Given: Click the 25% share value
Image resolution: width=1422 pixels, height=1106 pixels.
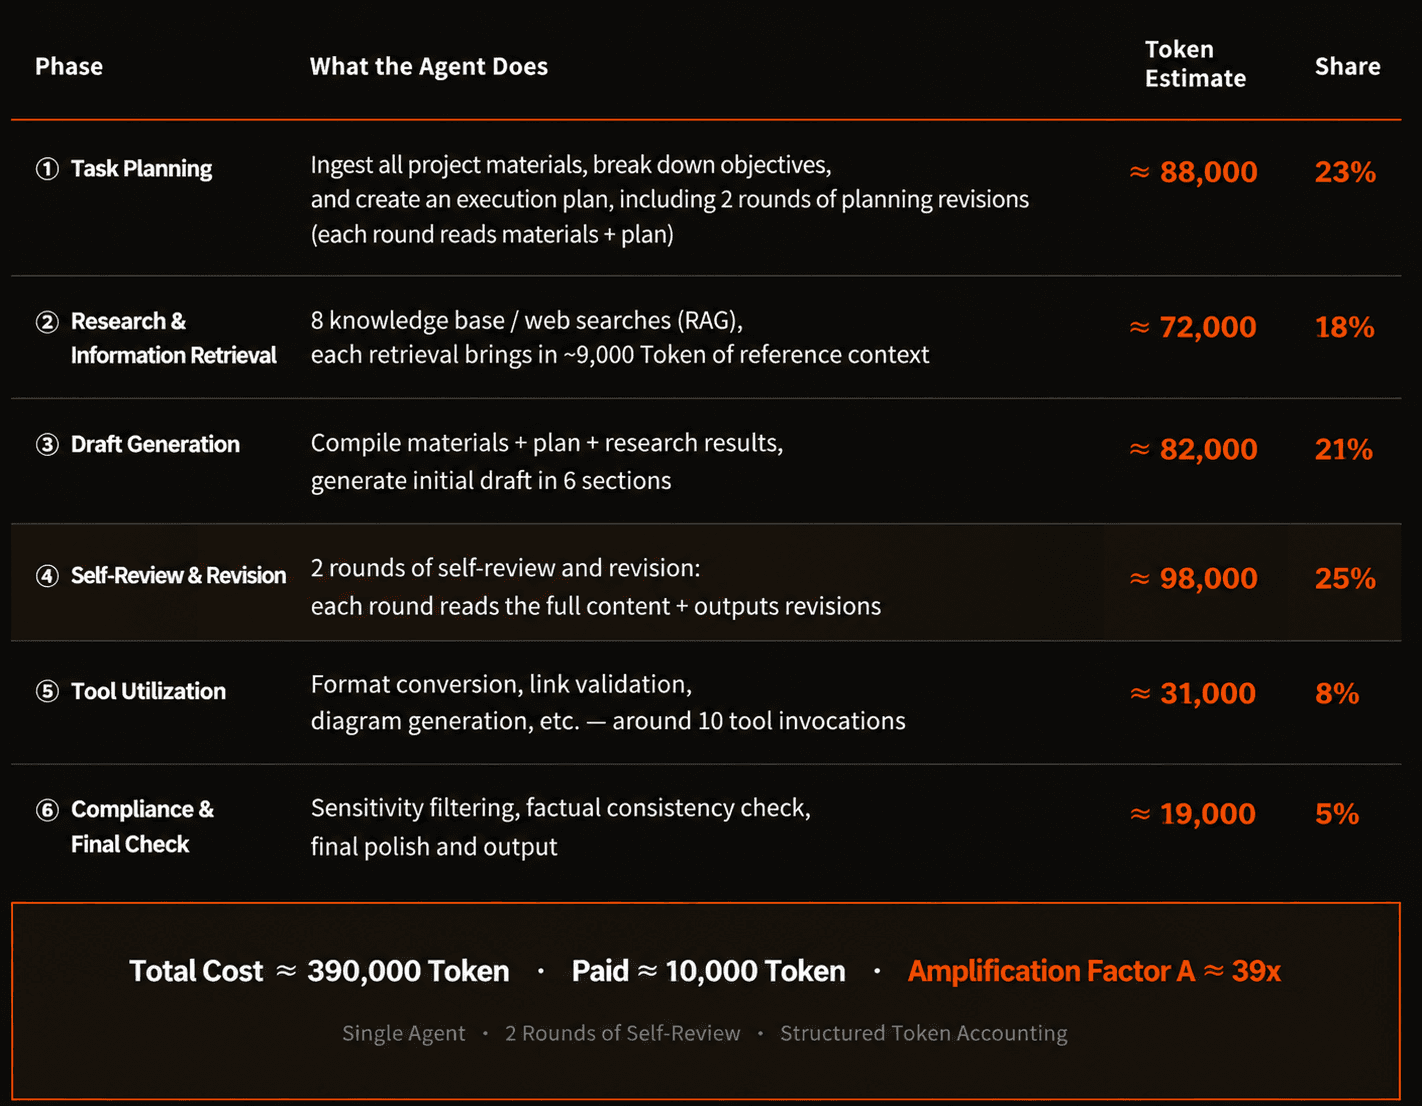Looking at the screenshot, I should (1345, 578).
